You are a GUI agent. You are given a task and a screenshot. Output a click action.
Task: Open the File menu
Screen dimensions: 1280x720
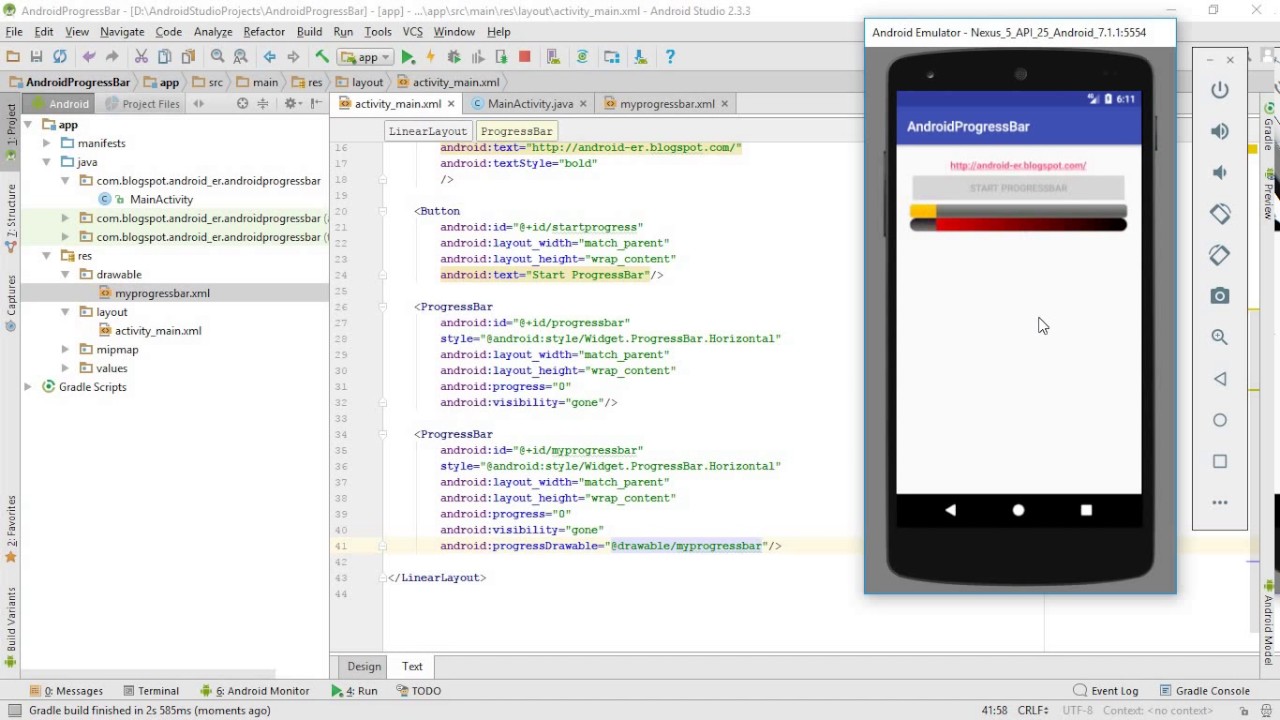14,32
